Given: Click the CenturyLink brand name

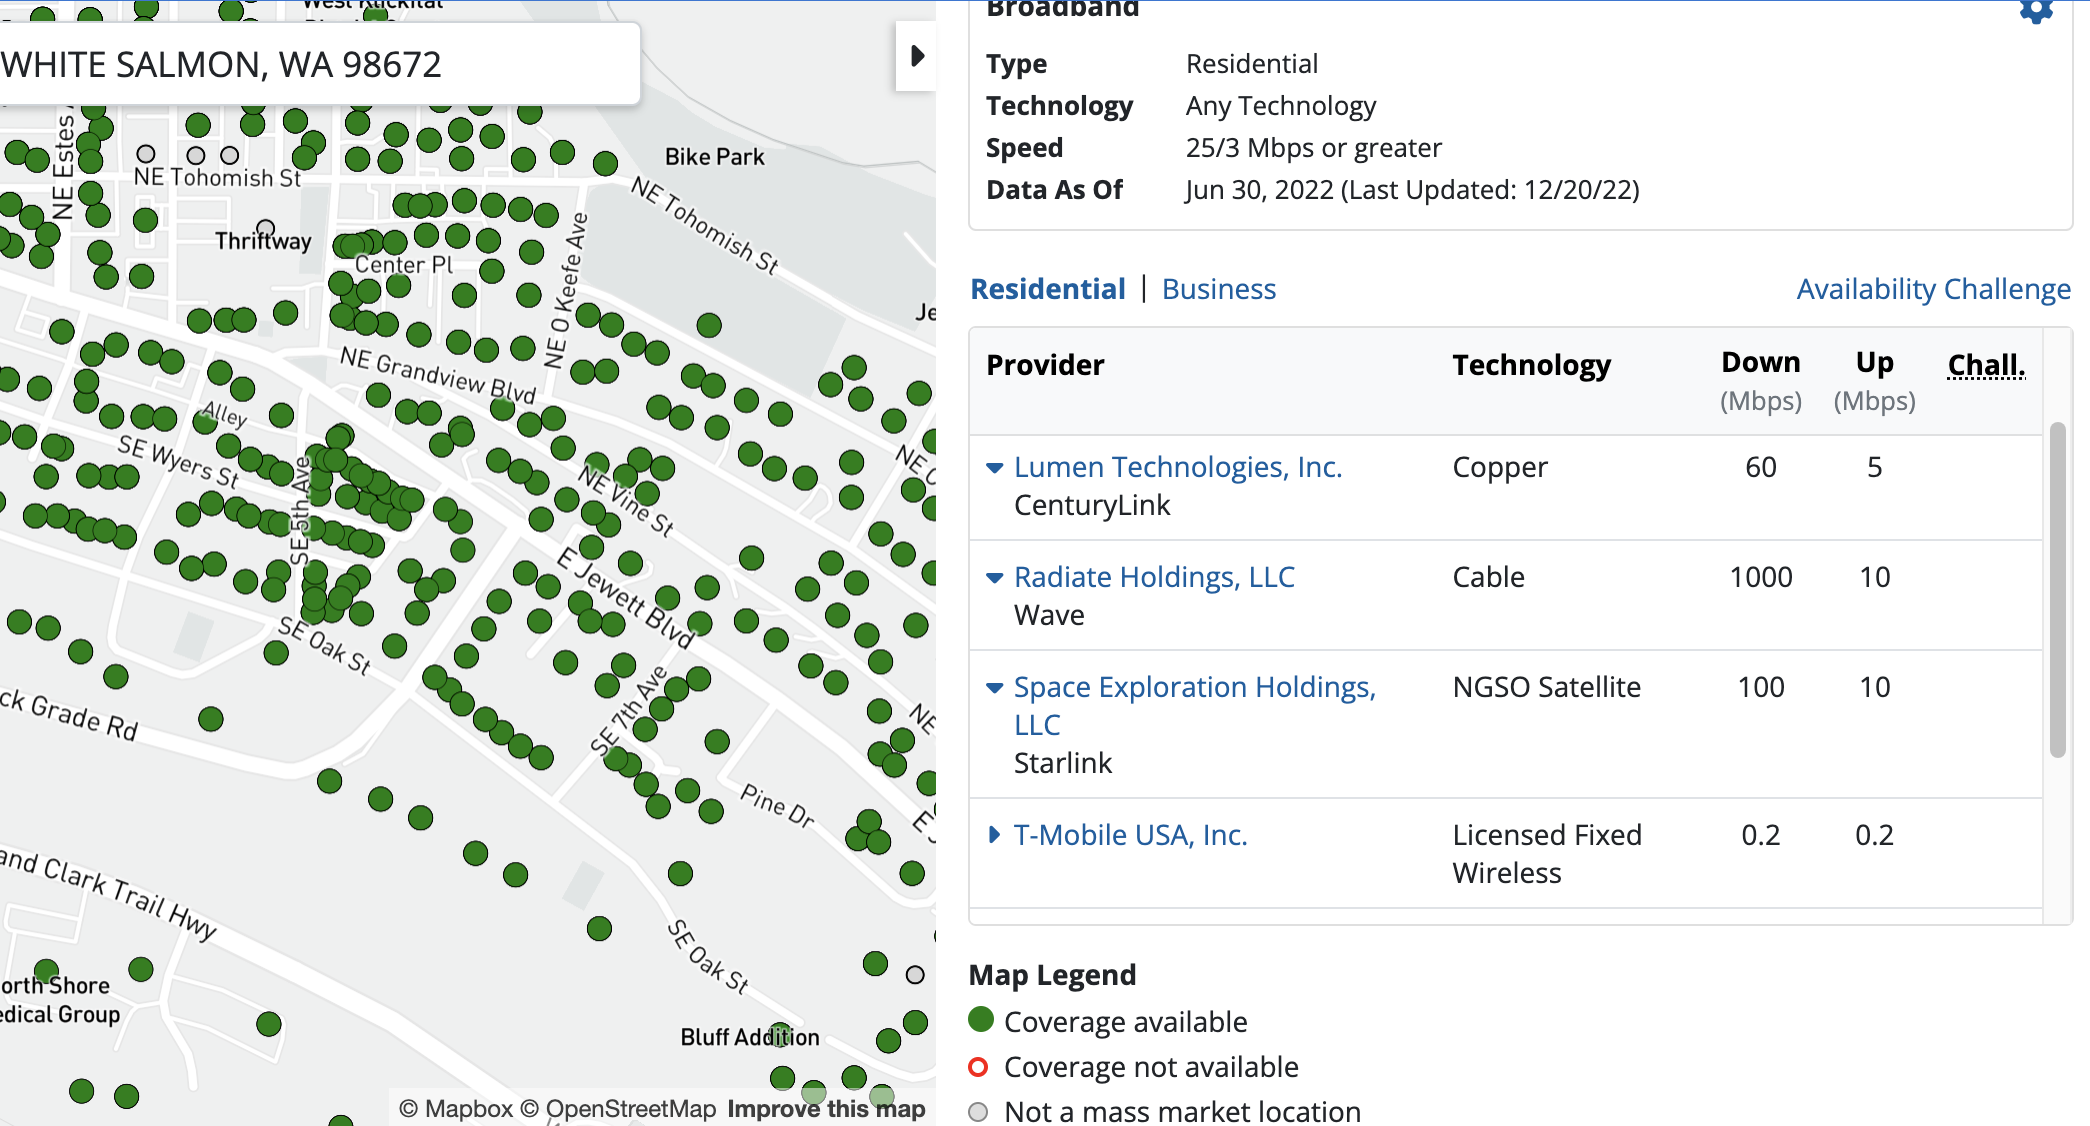Looking at the screenshot, I should 1092,505.
